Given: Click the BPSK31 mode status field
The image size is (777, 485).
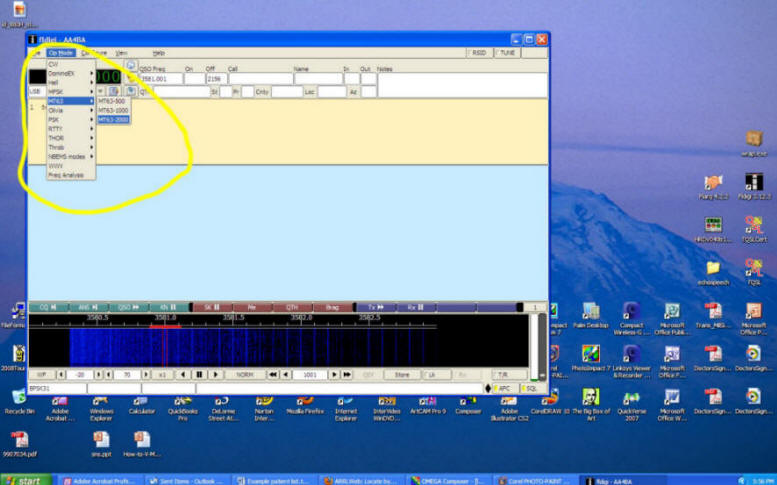Looking at the screenshot, I should (x=57, y=389).
